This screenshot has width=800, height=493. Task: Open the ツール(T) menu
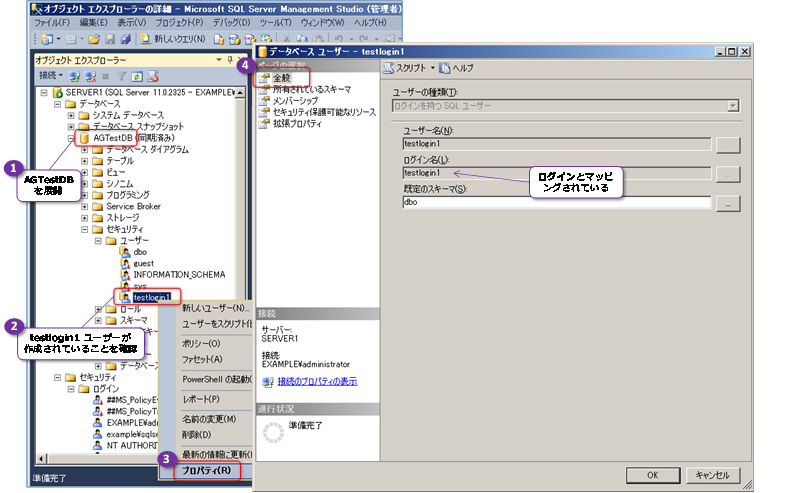(276, 22)
